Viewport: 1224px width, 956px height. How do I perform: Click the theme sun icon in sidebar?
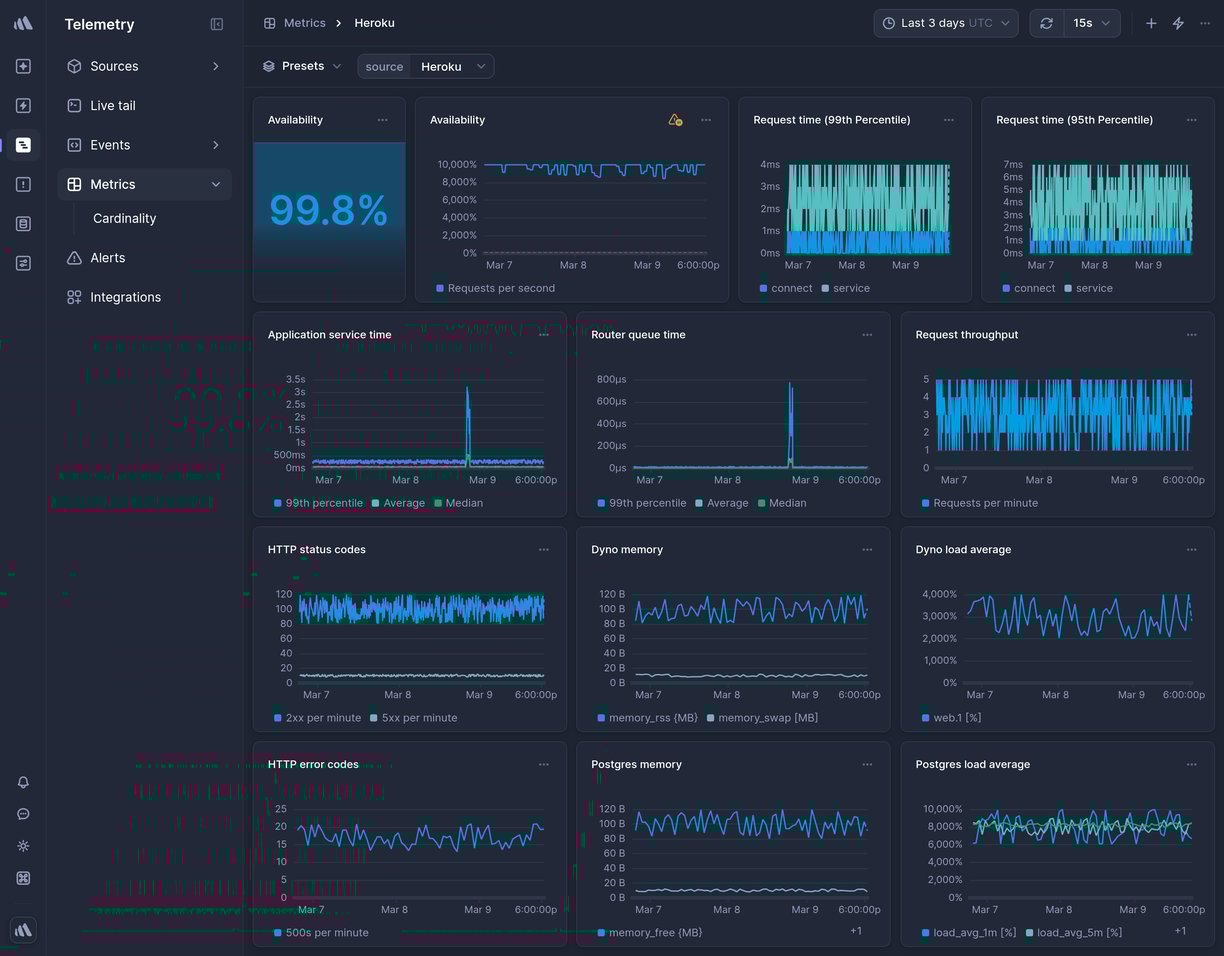pyautogui.click(x=23, y=846)
